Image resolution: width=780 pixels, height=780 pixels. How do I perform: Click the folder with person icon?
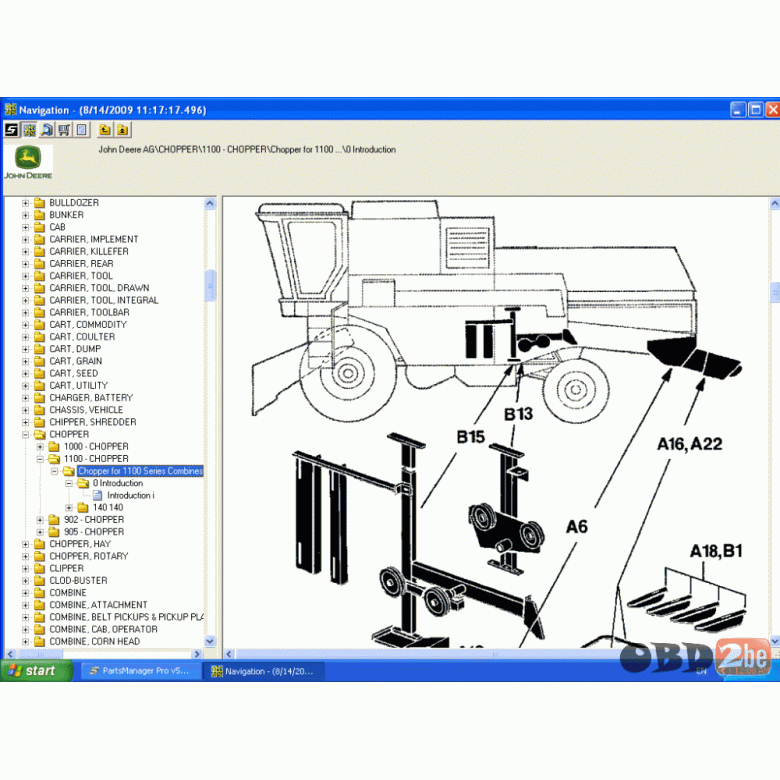point(122,130)
